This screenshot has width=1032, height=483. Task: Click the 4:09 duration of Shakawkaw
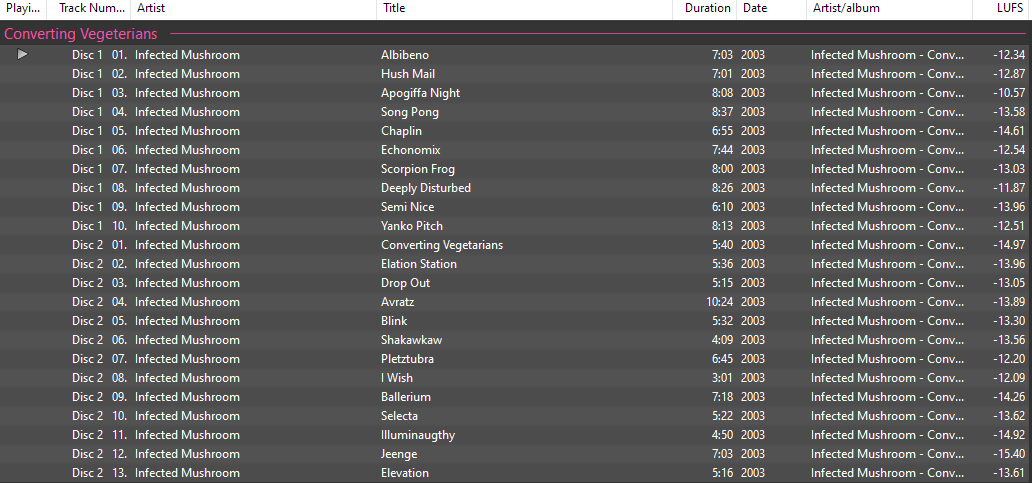pos(721,340)
